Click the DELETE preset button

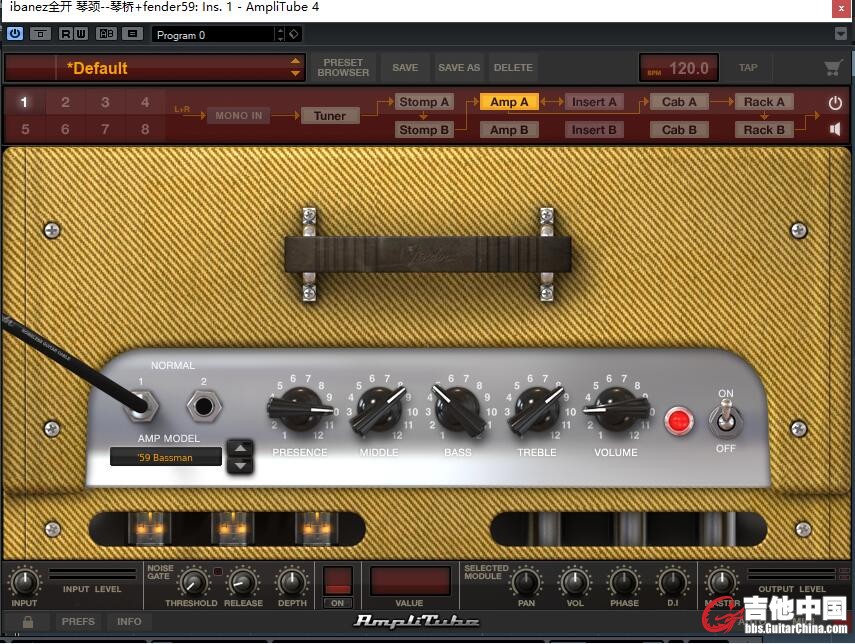pos(513,68)
